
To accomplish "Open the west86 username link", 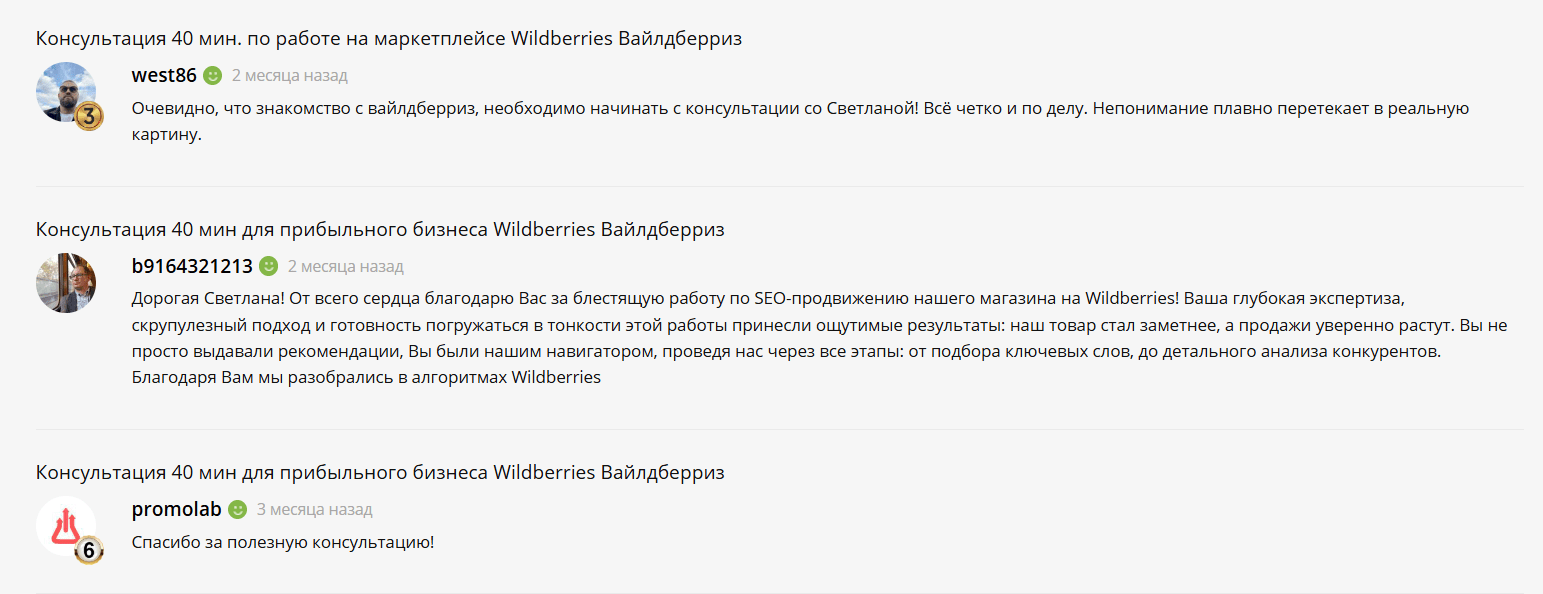I will coord(164,75).
